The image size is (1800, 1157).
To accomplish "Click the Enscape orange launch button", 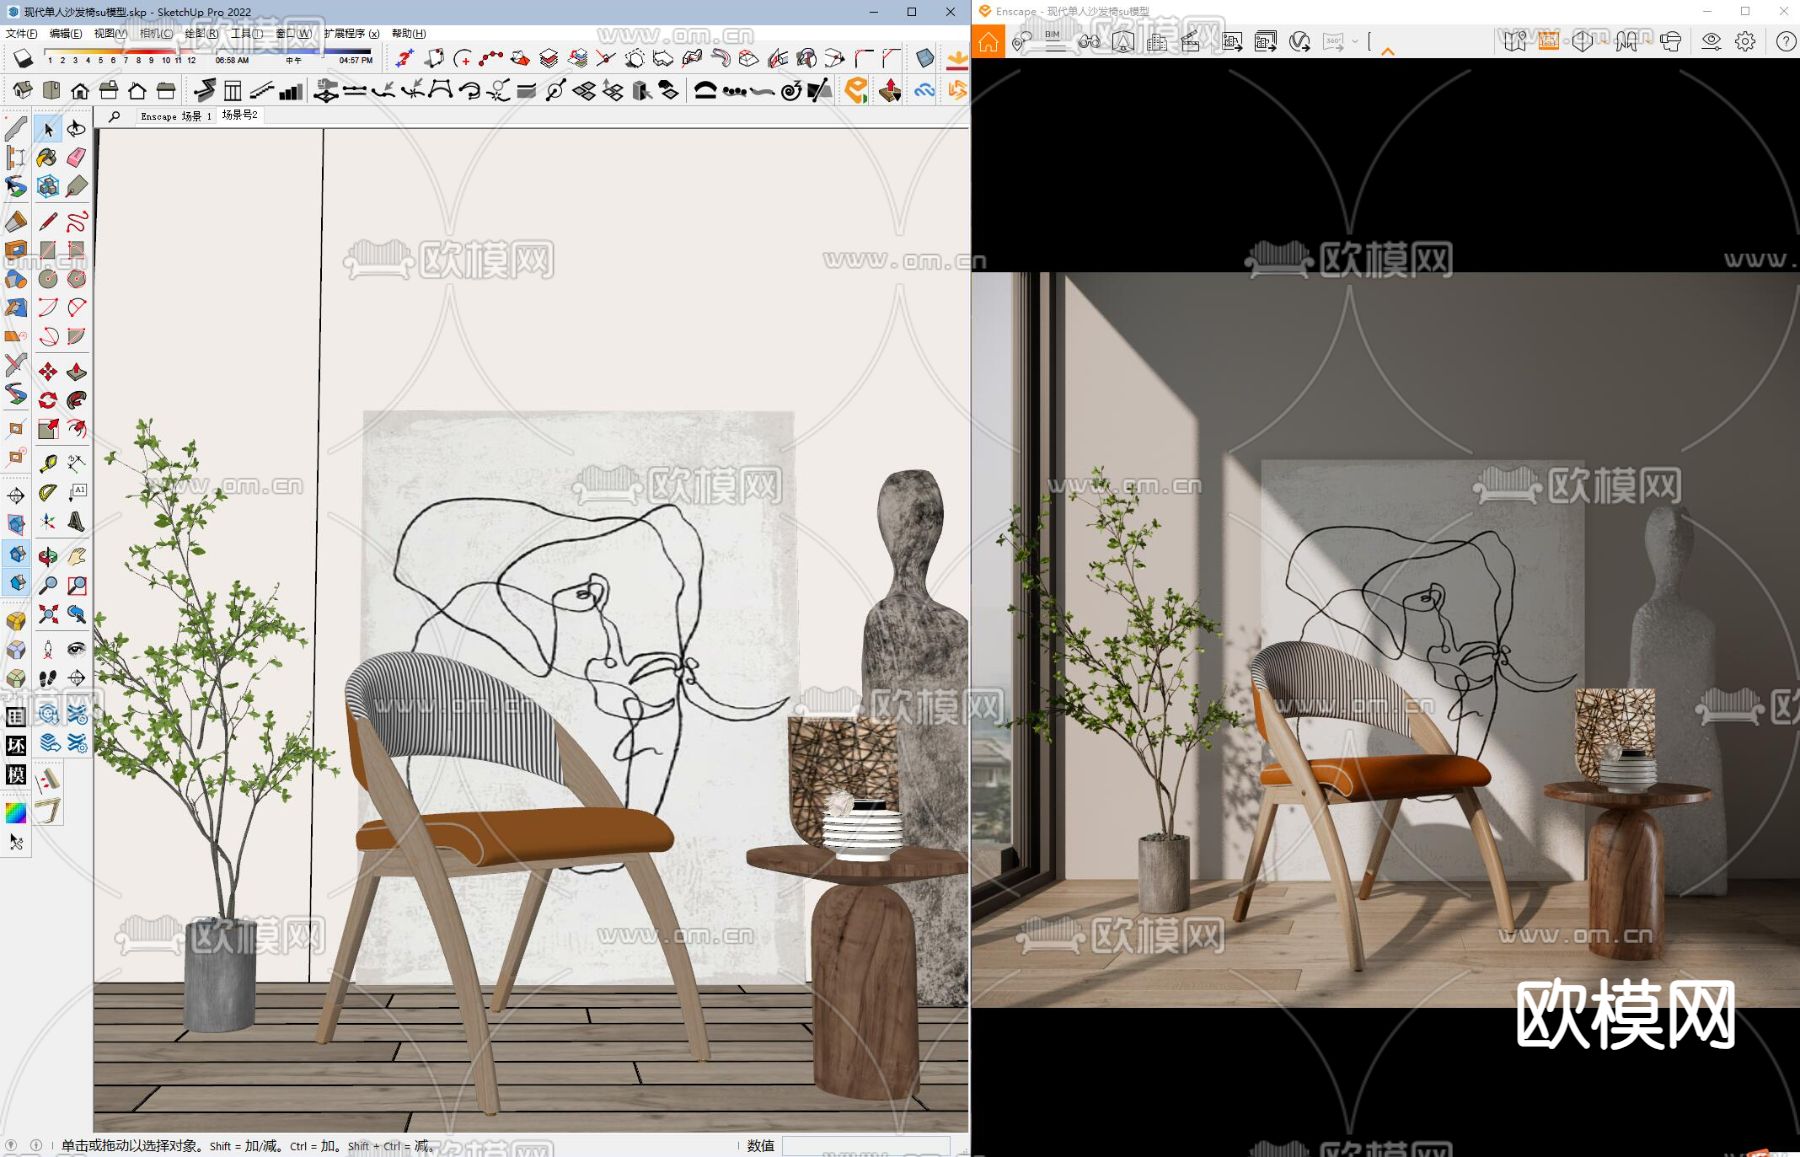I will 856,90.
